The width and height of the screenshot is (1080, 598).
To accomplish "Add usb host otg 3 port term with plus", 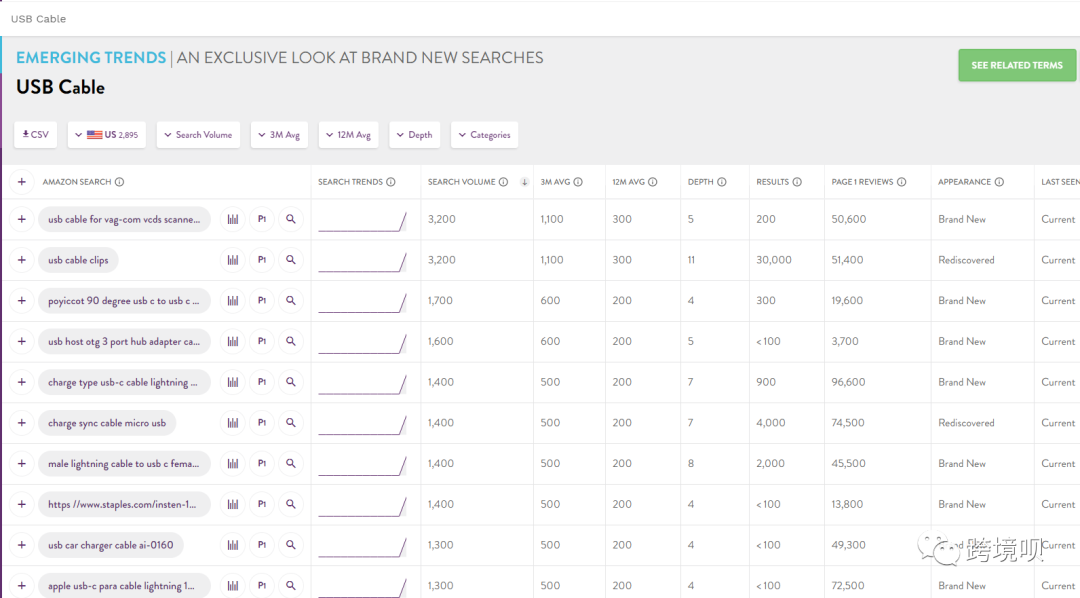I will coord(22,341).
